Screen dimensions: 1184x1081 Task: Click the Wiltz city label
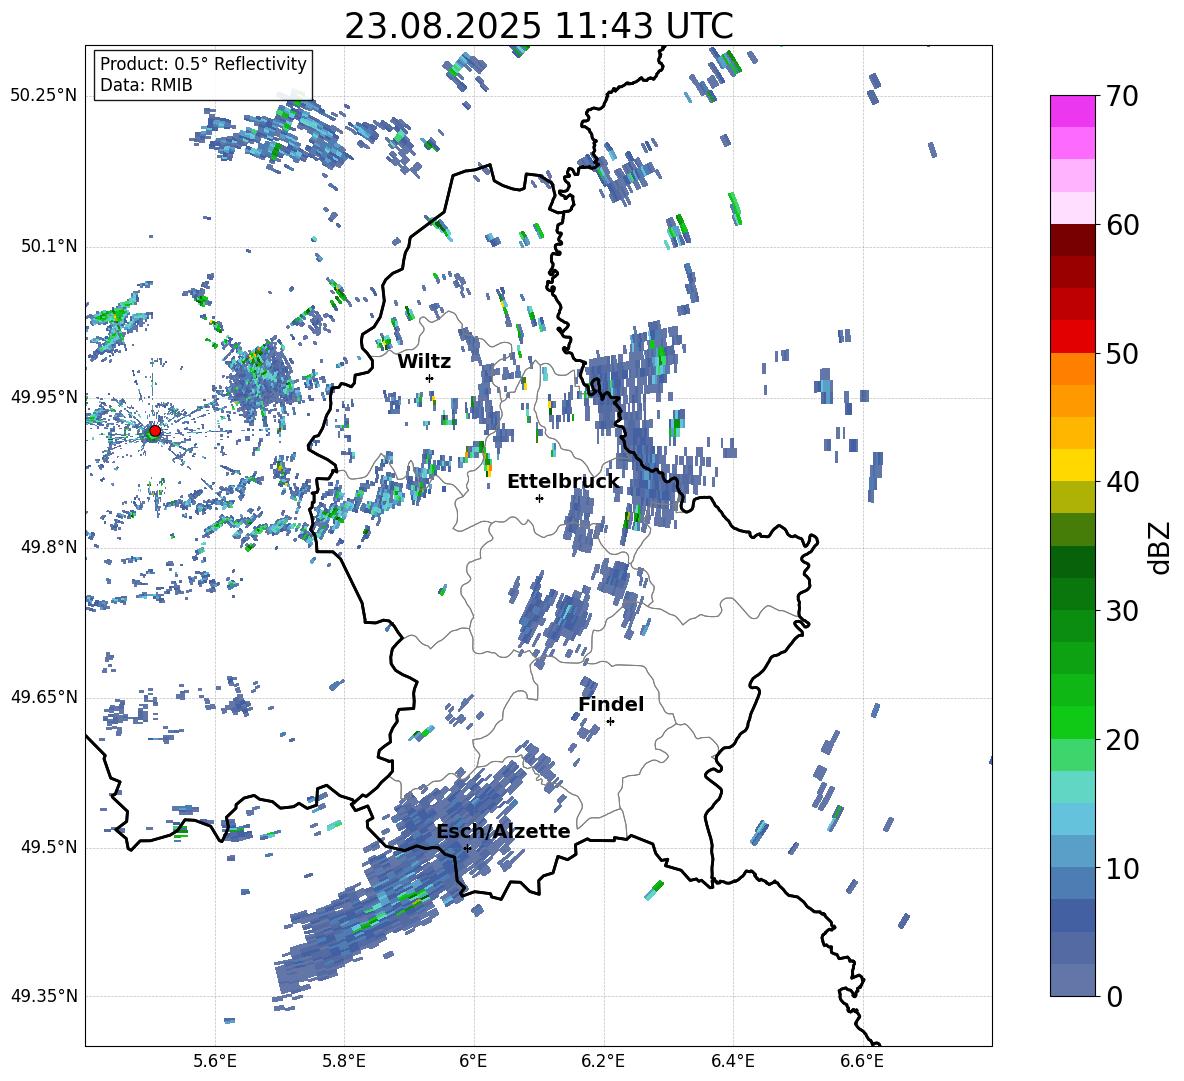tap(424, 362)
